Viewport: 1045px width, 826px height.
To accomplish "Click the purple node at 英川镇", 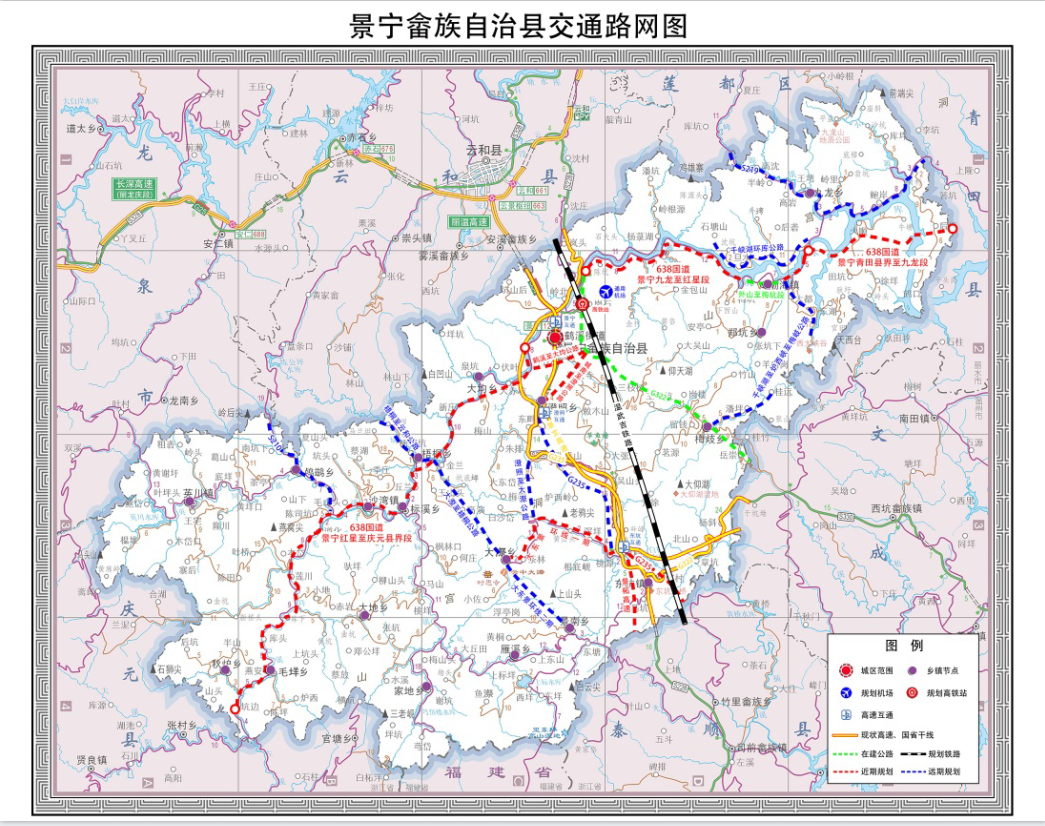I will pos(190,501).
